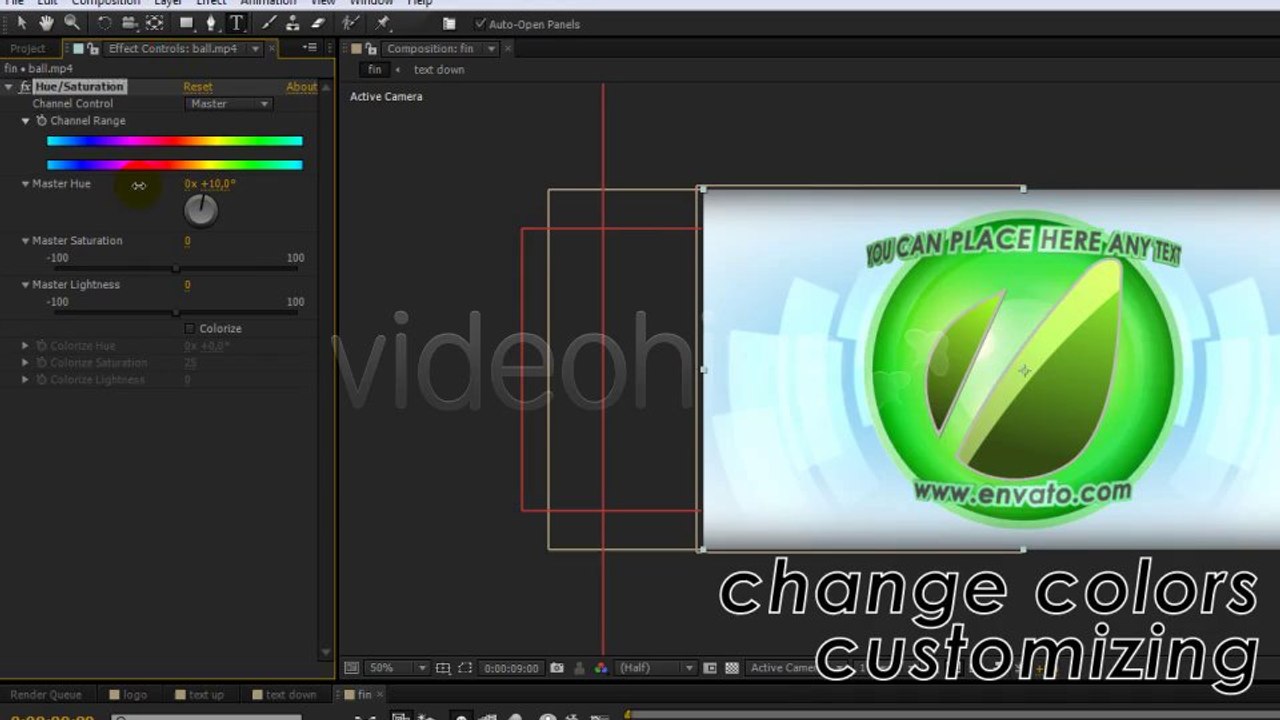The image size is (1280, 720).
Task: Select the Pen tool
Action: tap(211, 23)
